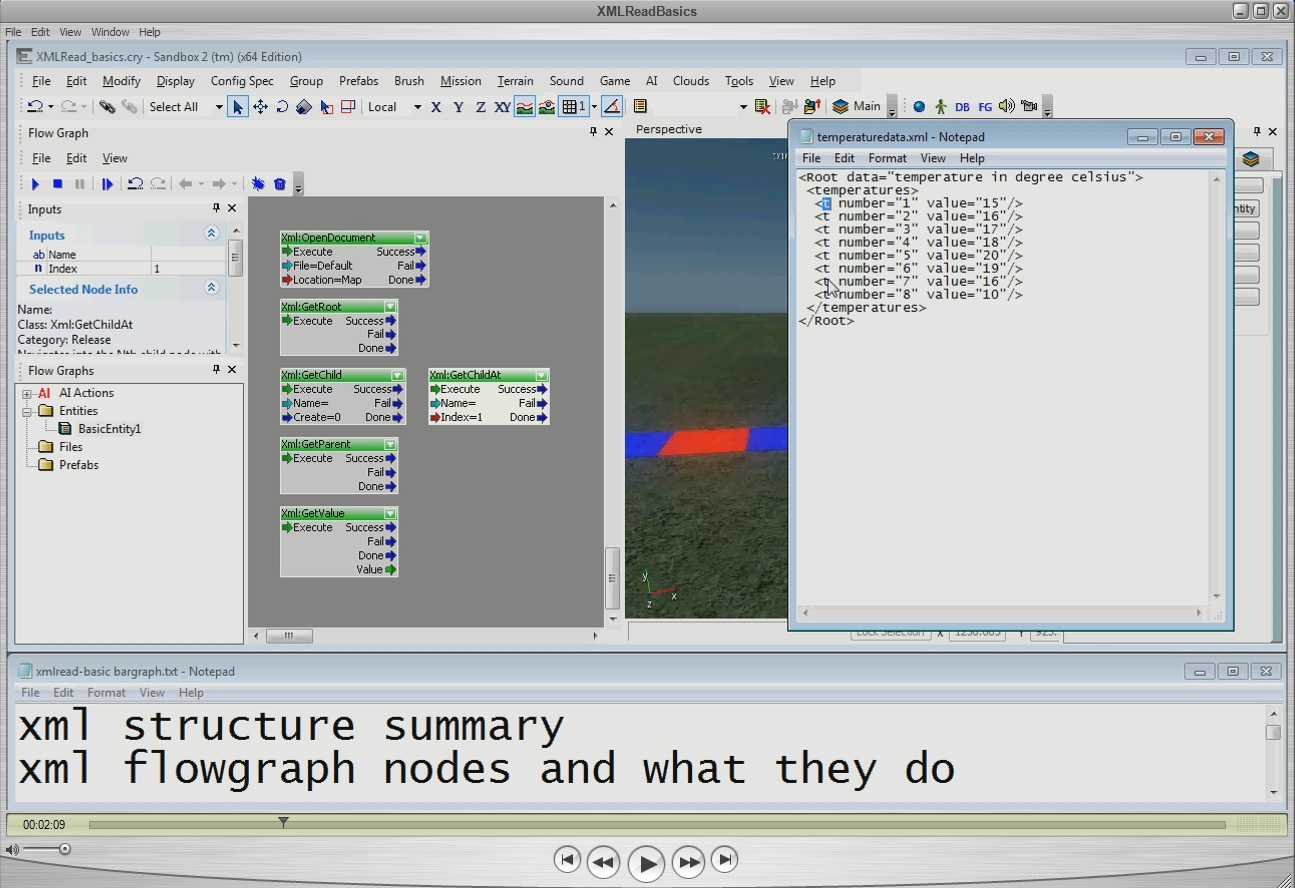The height and width of the screenshot is (888, 1295).
Task: Click the Xml:GetParent node title
Action: [316, 444]
